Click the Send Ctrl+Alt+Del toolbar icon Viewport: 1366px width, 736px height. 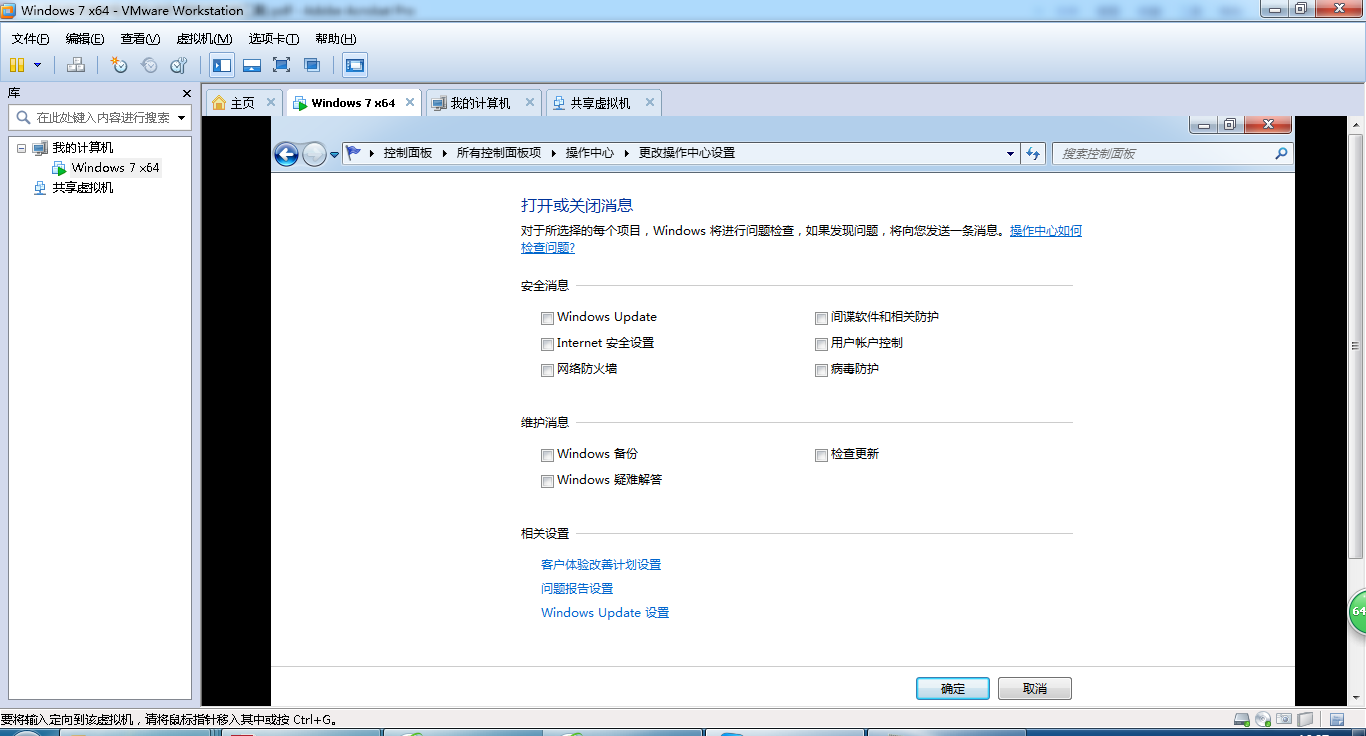[76, 65]
